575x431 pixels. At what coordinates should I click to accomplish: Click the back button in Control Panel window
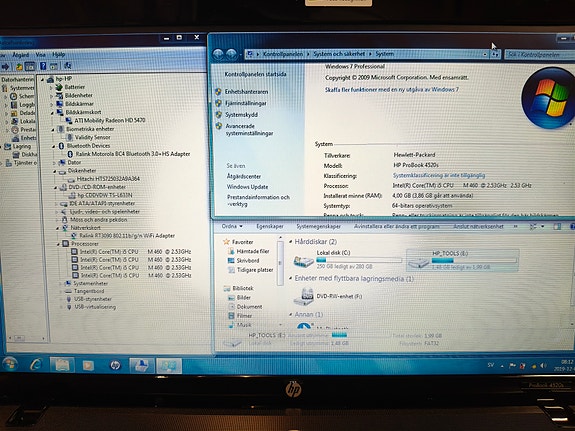point(218,54)
